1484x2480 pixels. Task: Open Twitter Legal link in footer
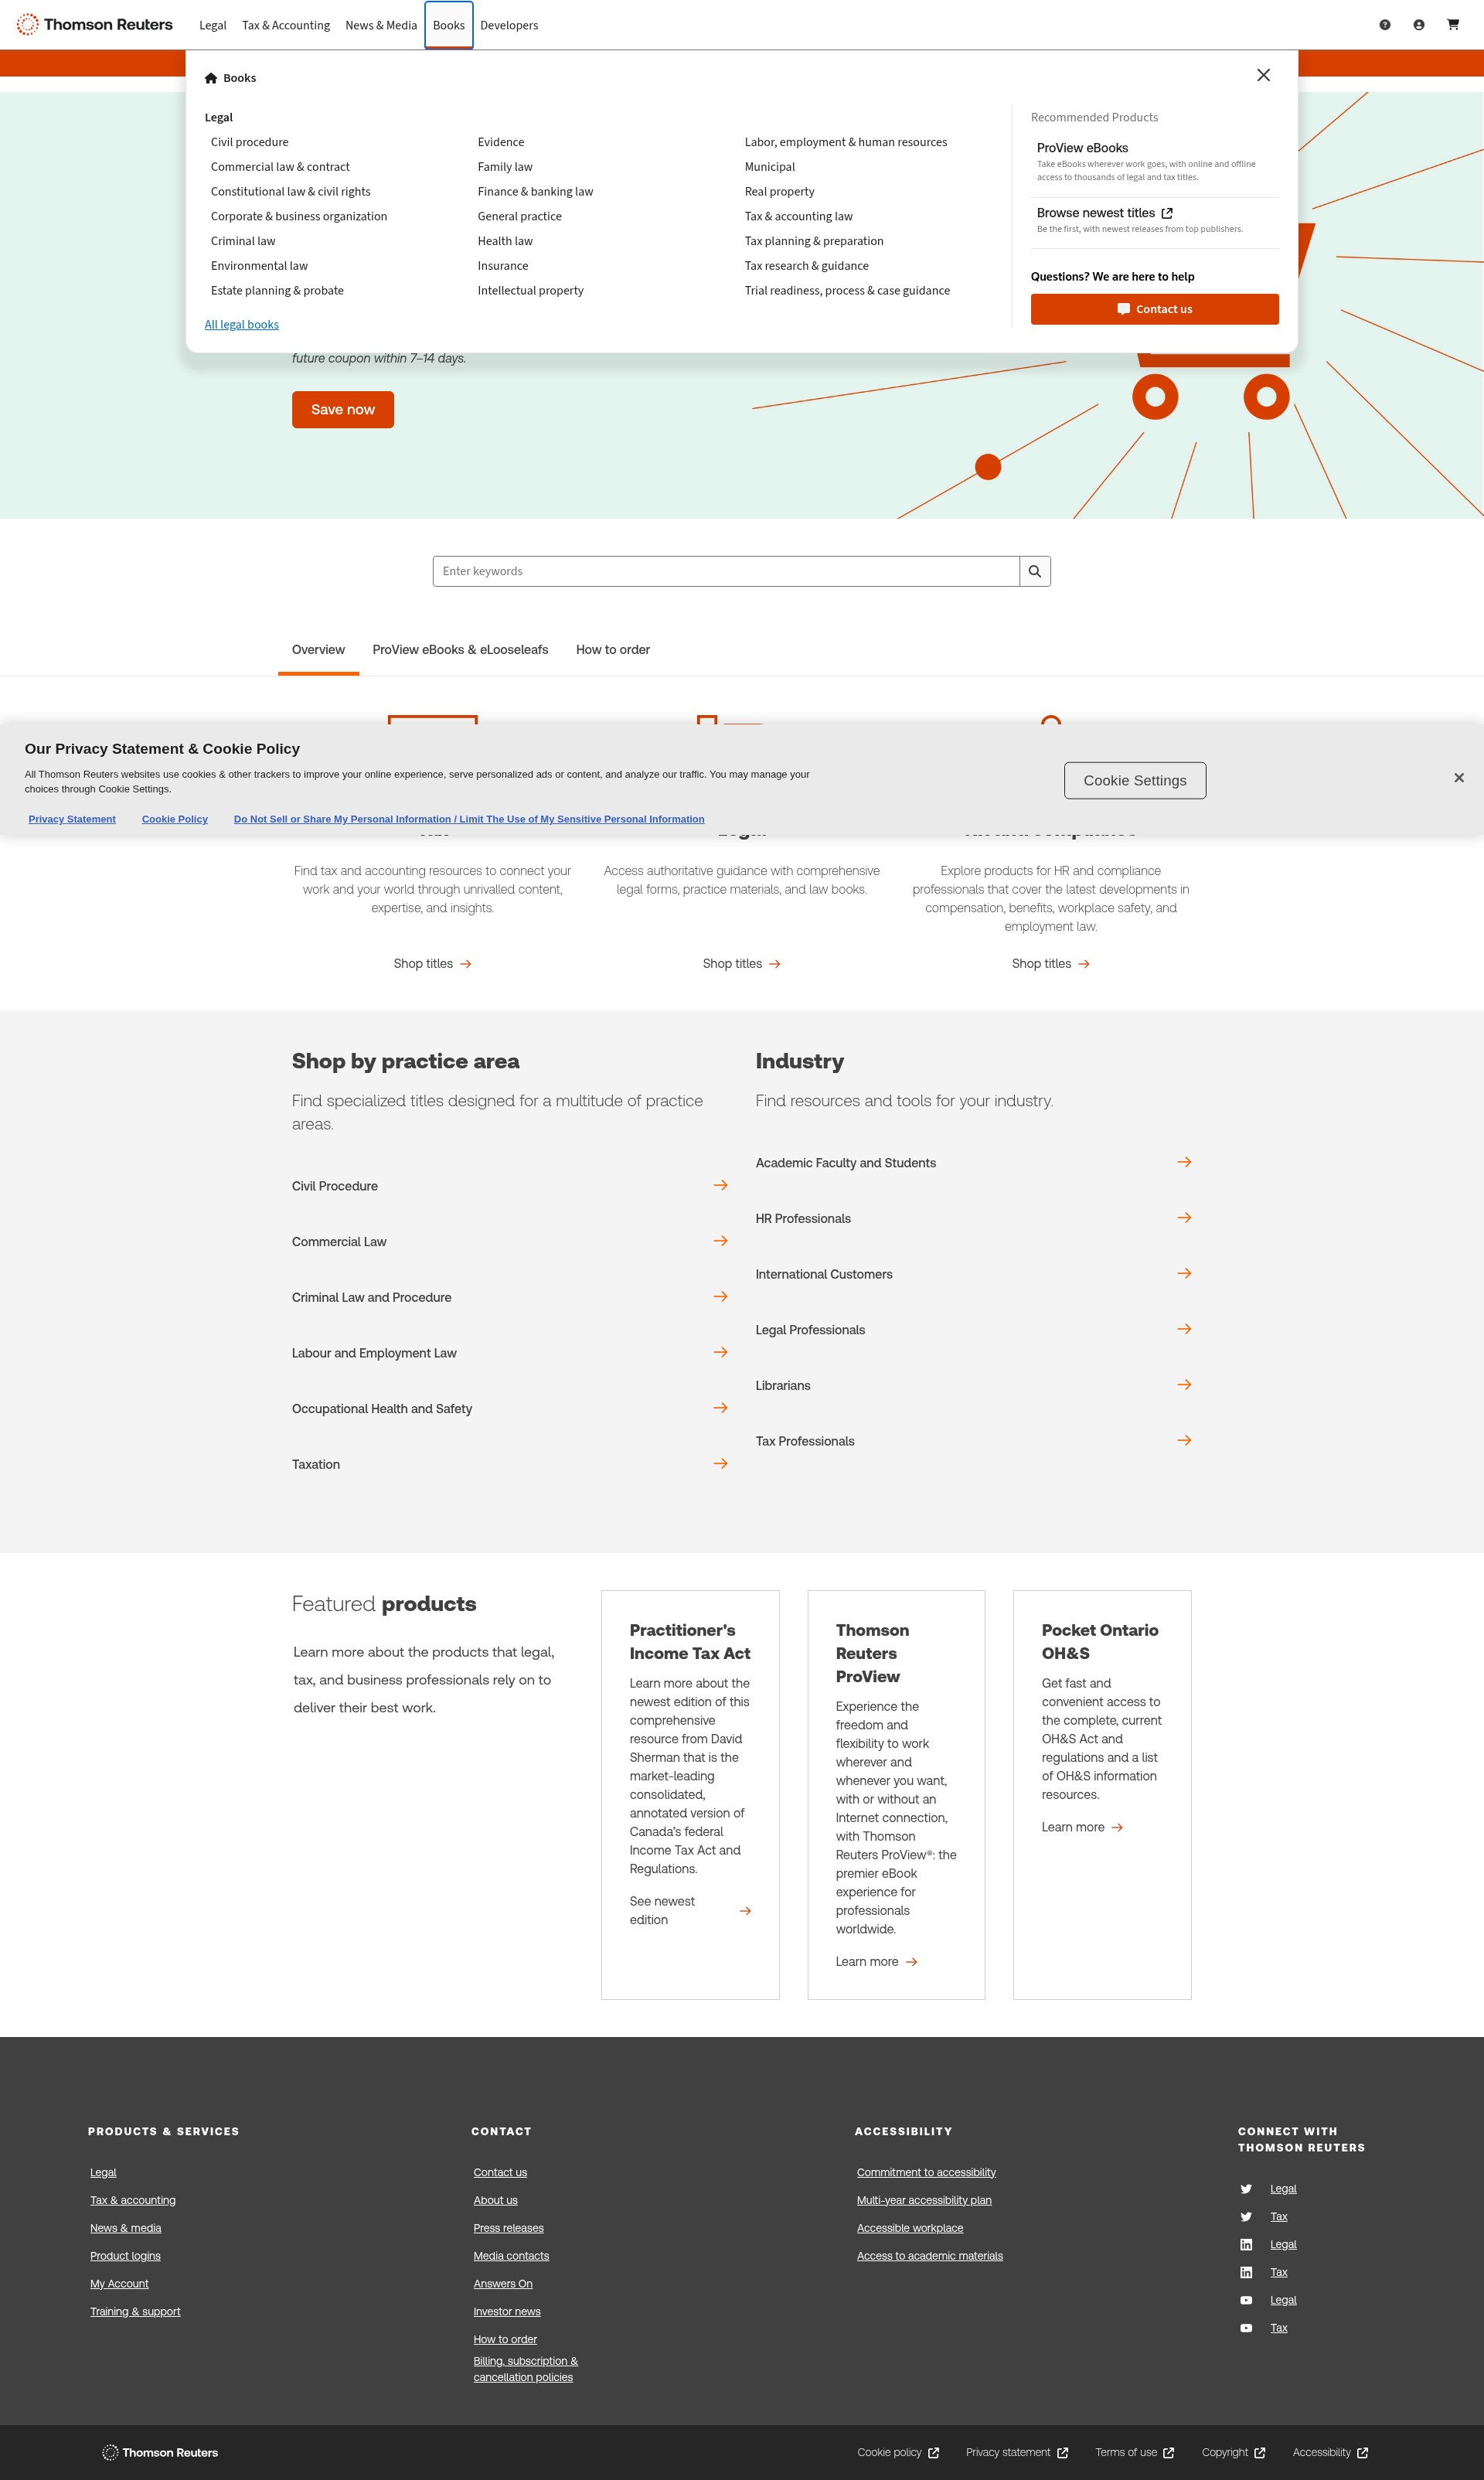click(x=1283, y=2188)
